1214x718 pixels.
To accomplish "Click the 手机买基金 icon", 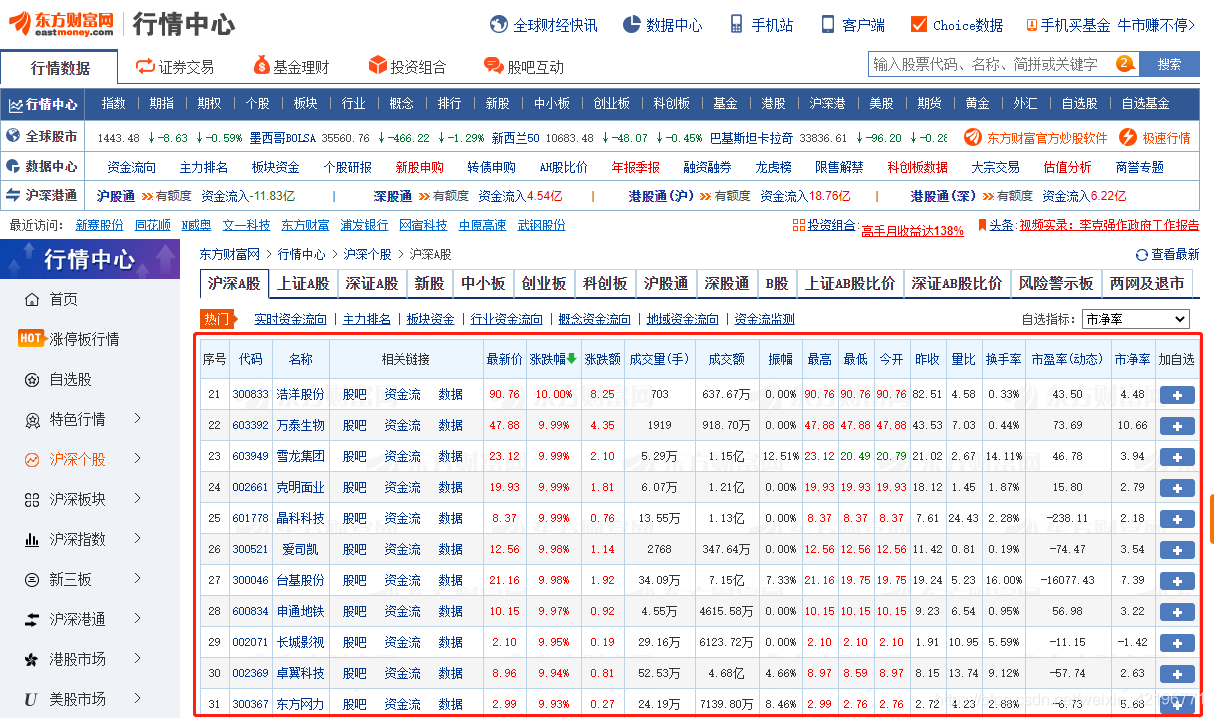I will click(x=1031, y=25).
